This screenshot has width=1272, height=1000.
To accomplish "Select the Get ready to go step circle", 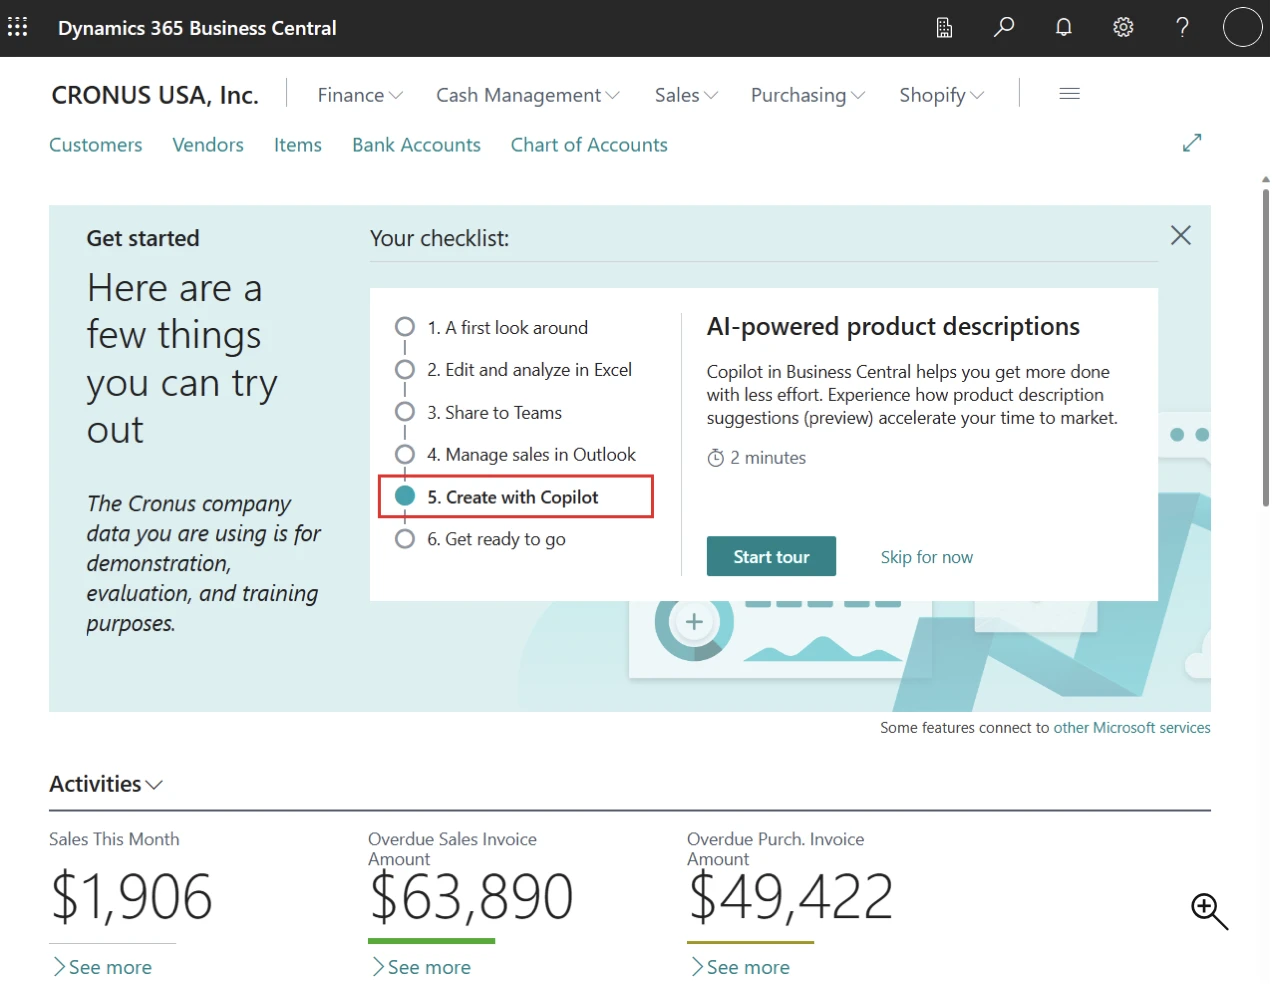I will click(405, 539).
